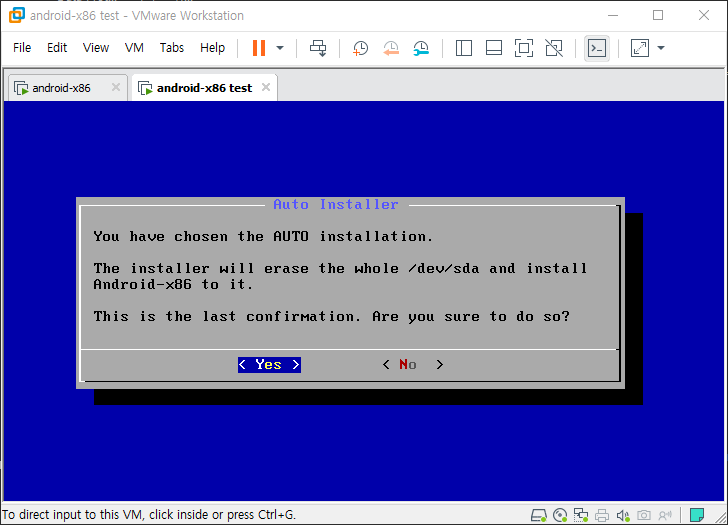Click the printer status icon

pyautogui.click(x=602, y=515)
